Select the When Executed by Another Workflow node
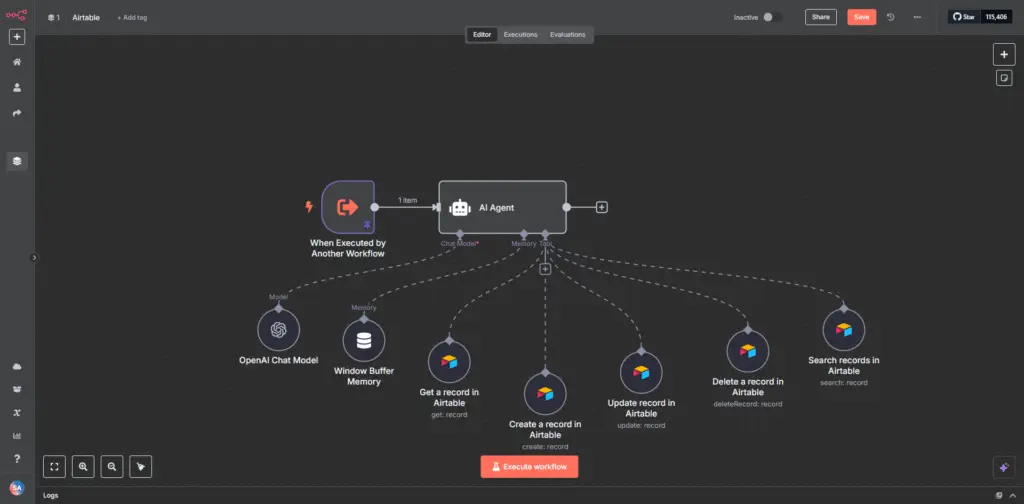 coord(348,207)
